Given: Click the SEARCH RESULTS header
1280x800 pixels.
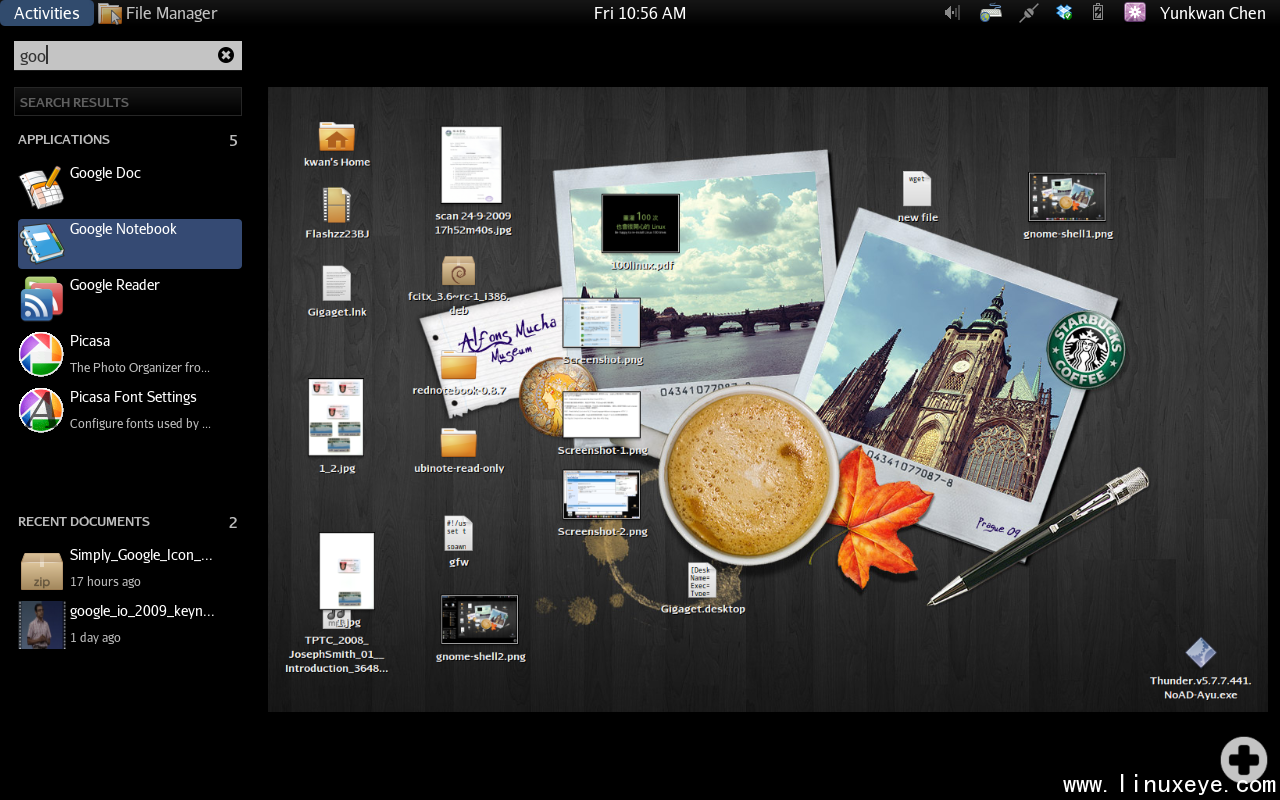Looking at the screenshot, I should tap(128, 102).
